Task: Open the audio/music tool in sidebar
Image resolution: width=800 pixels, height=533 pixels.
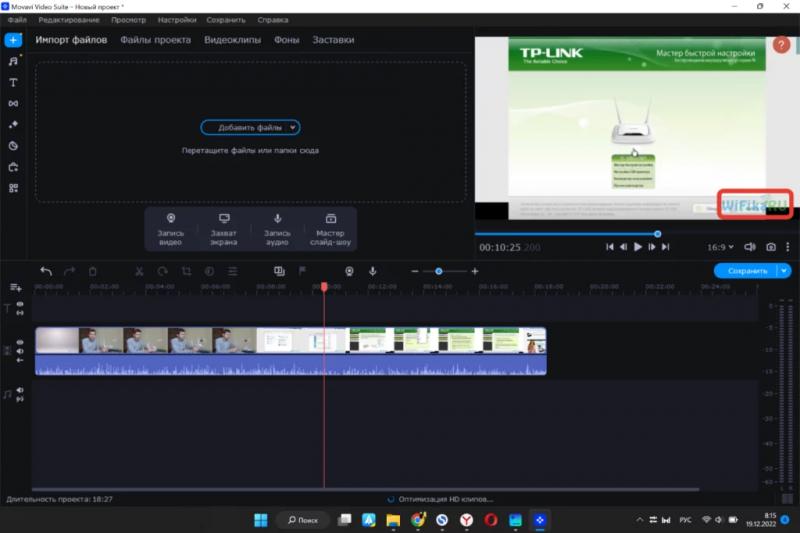Action: pos(13,61)
